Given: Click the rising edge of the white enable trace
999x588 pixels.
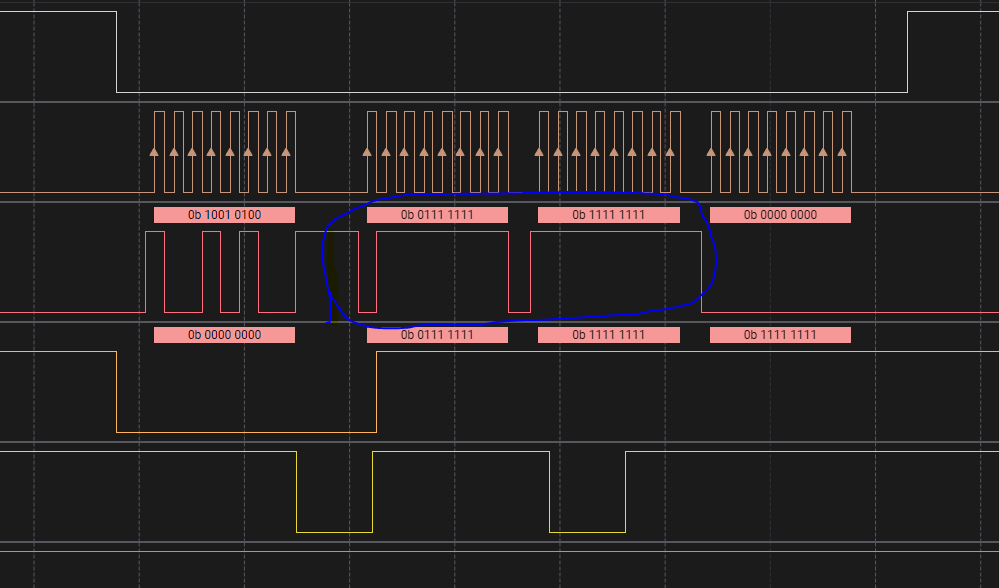Looking at the screenshot, I should [907, 52].
